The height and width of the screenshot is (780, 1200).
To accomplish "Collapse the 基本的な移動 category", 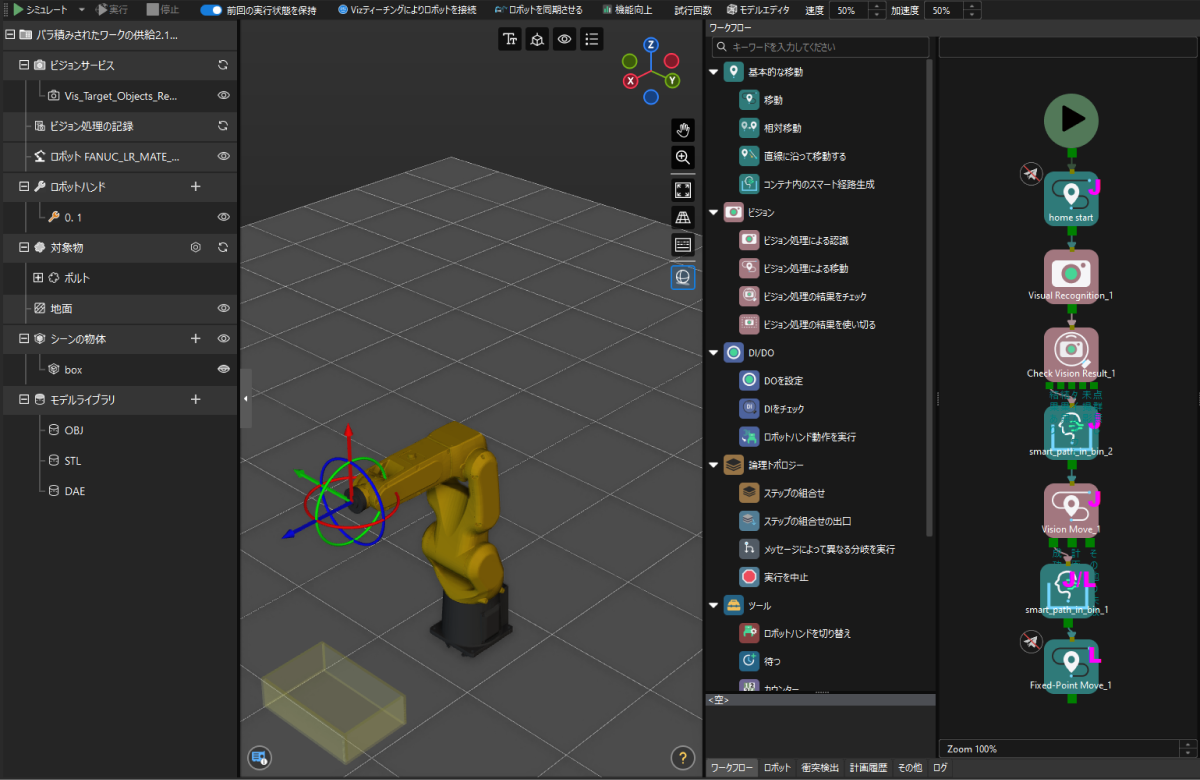I will tap(714, 73).
